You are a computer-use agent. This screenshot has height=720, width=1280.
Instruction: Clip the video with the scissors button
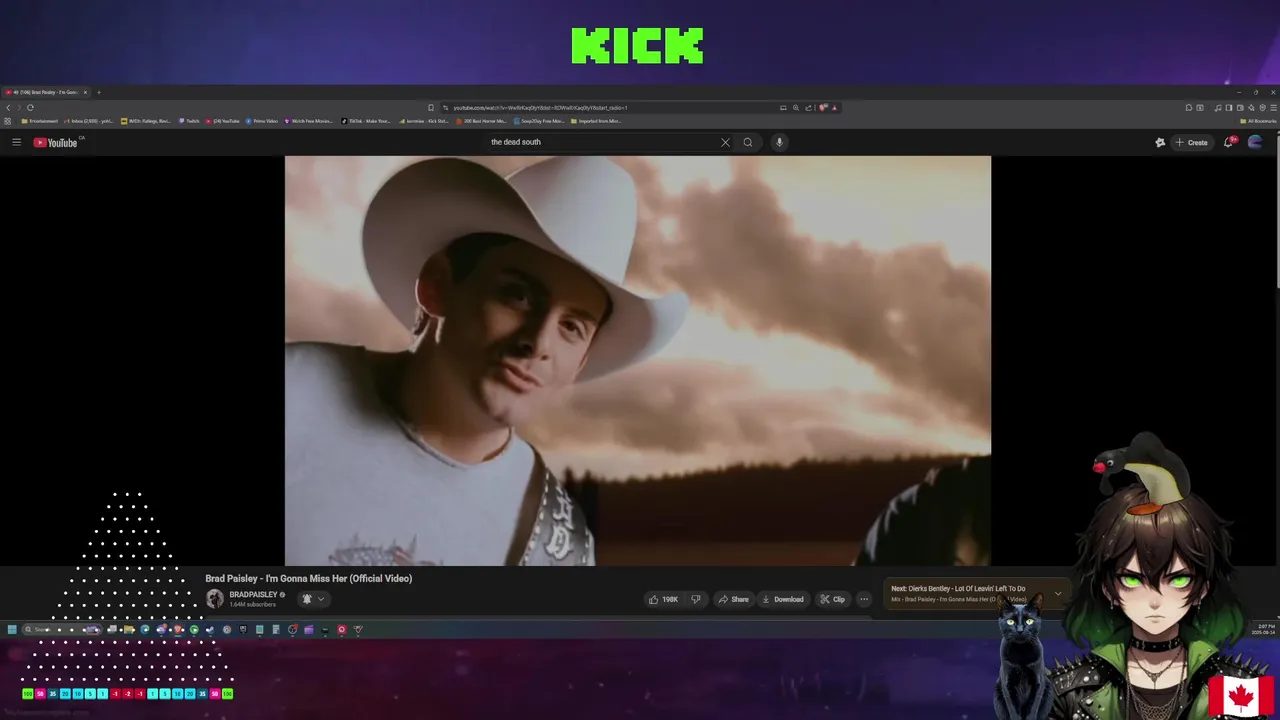coord(832,599)
